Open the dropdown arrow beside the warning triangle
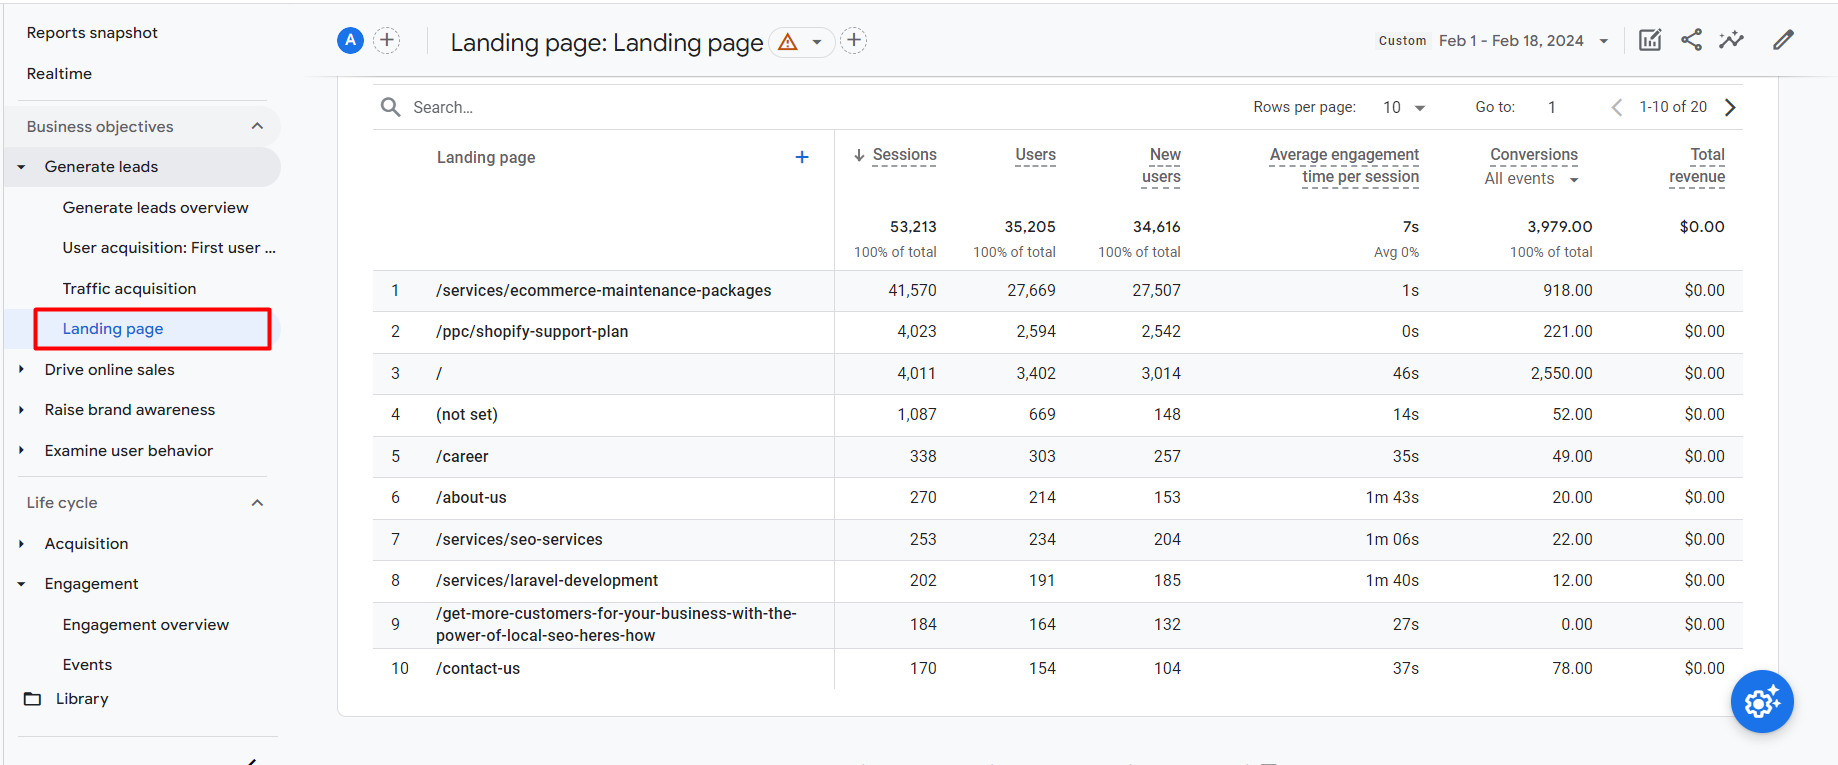Image resolution: width=1838 pixels, height=765 pixels. tap(817, 42)
